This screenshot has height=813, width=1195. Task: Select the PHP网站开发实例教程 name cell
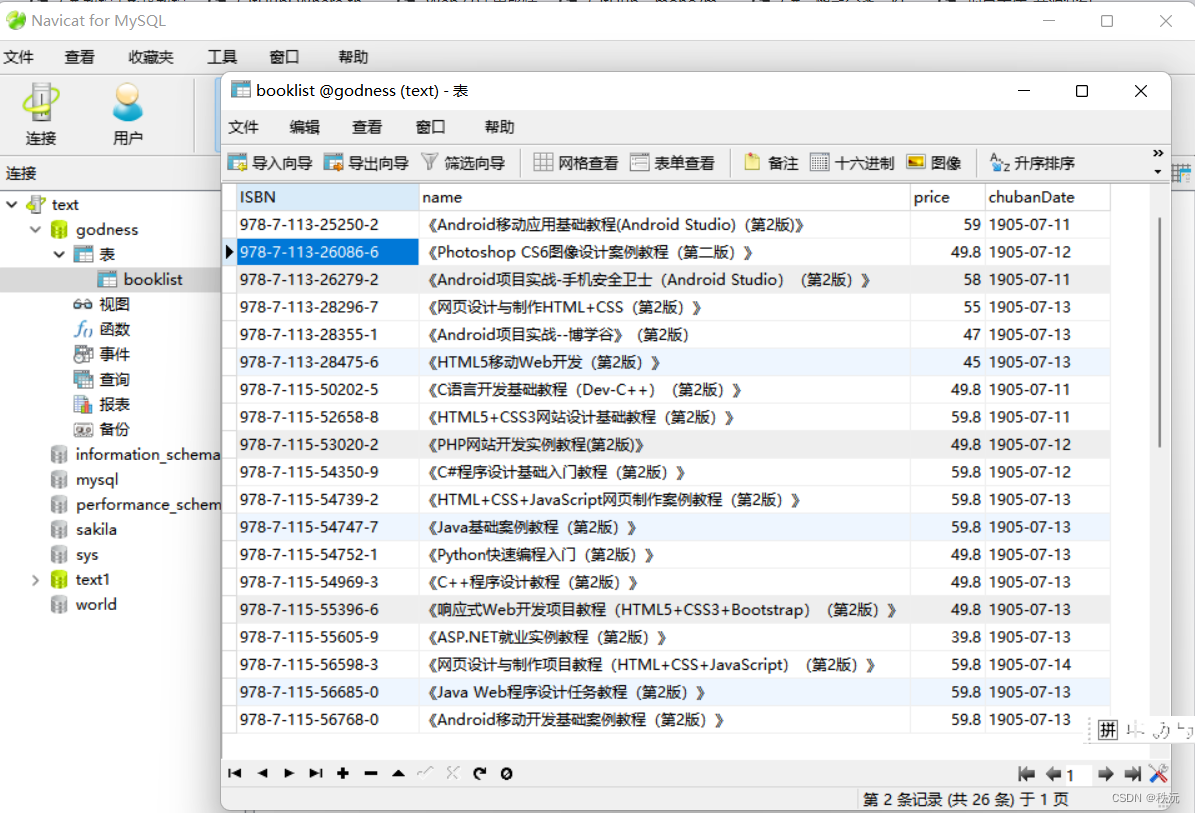click(x=665, y=445)
